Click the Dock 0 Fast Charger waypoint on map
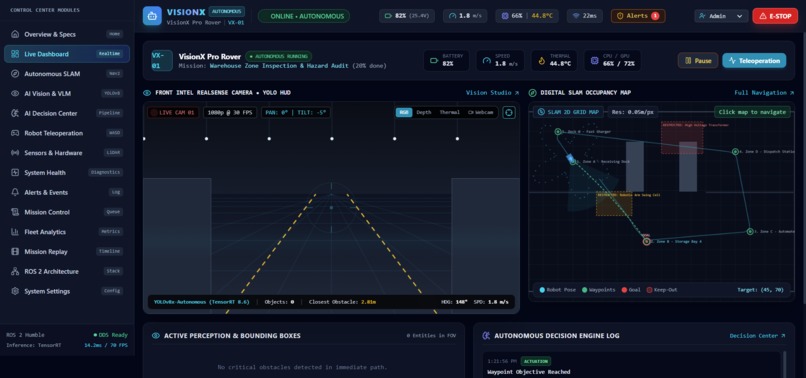 (x=558, y=132)
